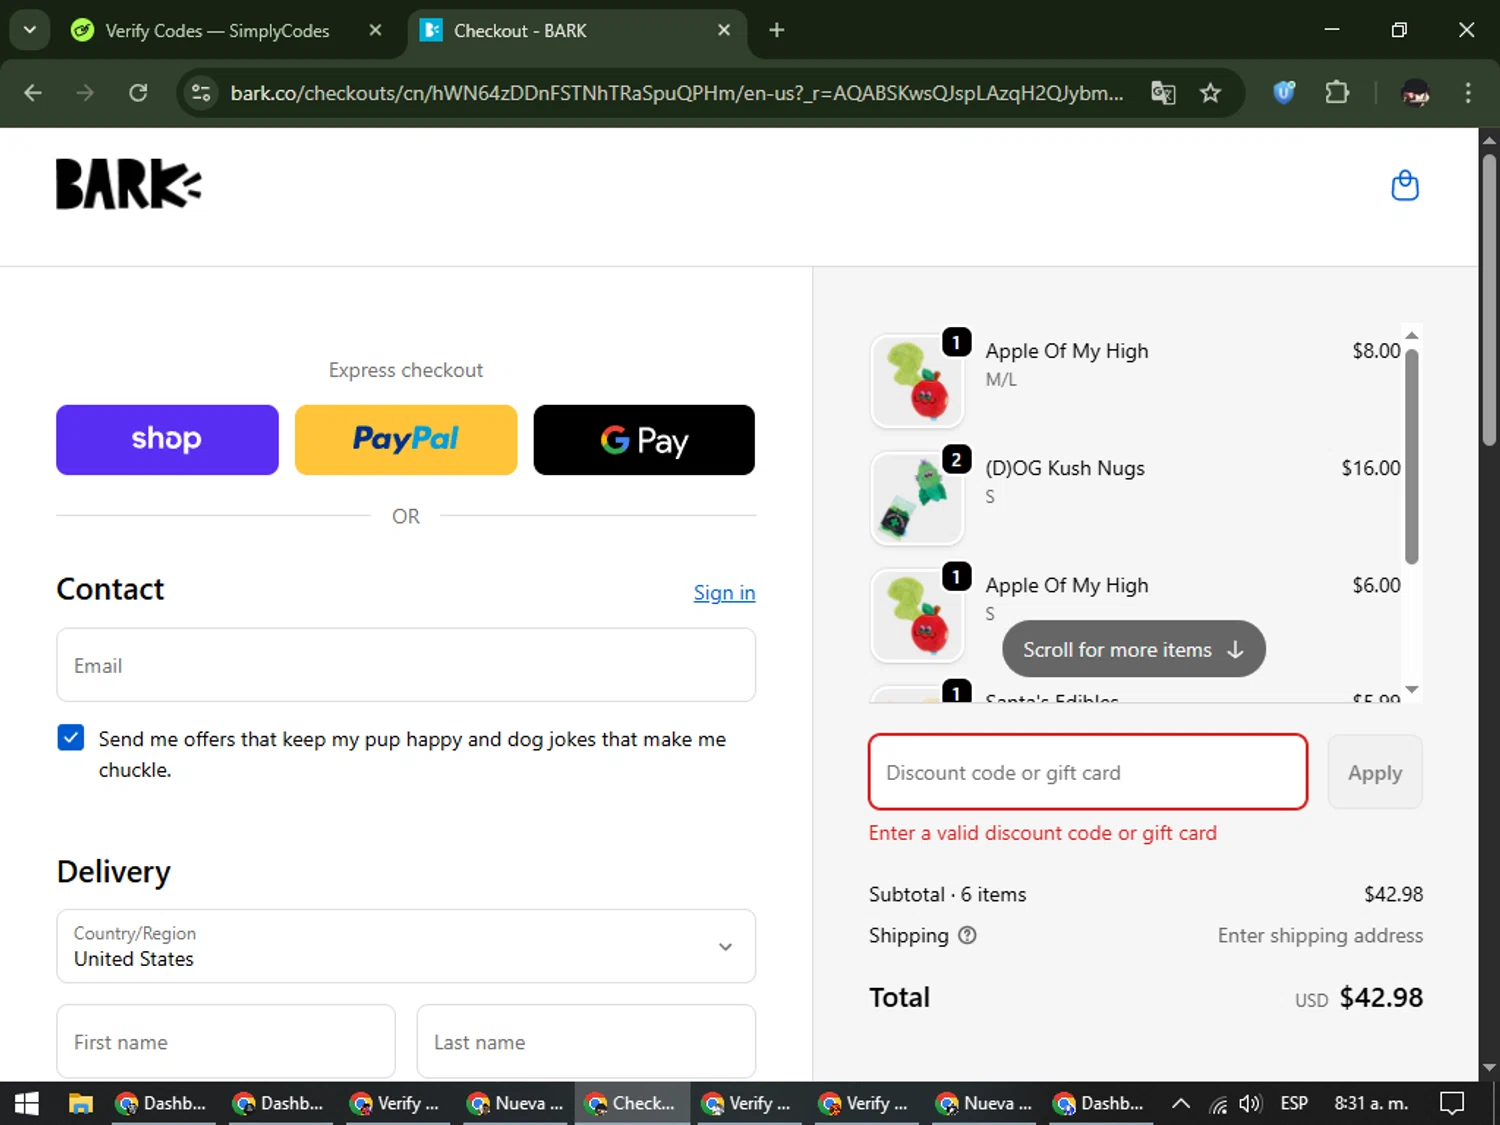
Task: Check out using Google Pay
Action: click(x=644, y=440)
